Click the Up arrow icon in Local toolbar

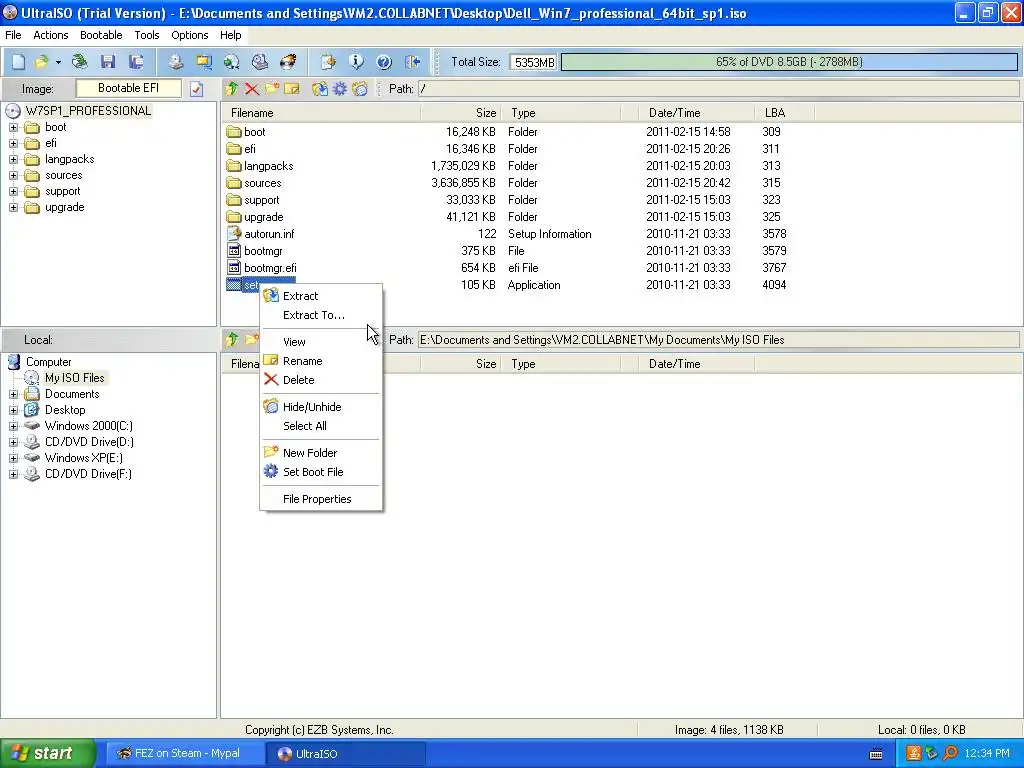pyautogui.click(x=232, y=339)
